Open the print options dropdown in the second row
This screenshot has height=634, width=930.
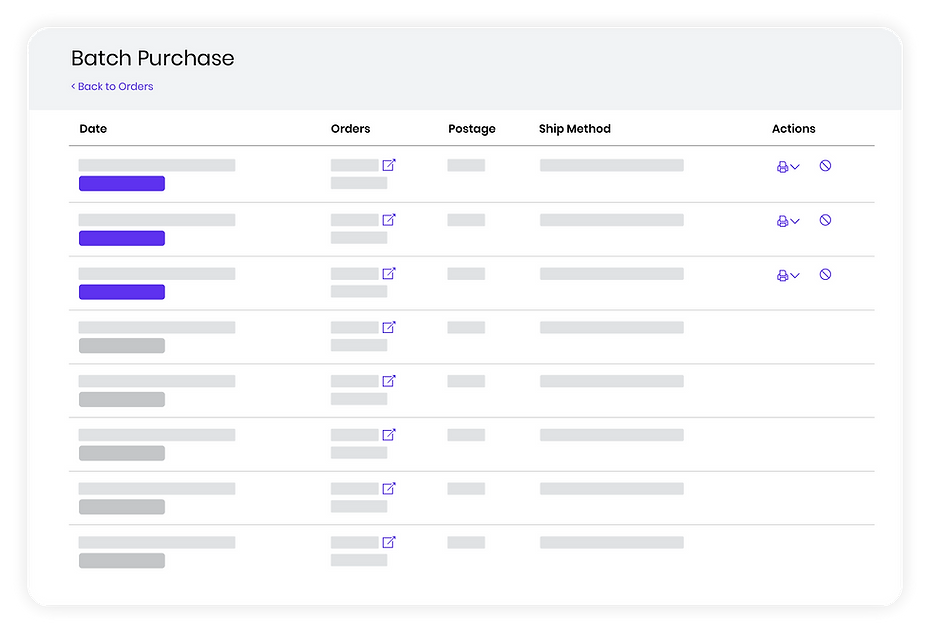(x=788, y=221)
